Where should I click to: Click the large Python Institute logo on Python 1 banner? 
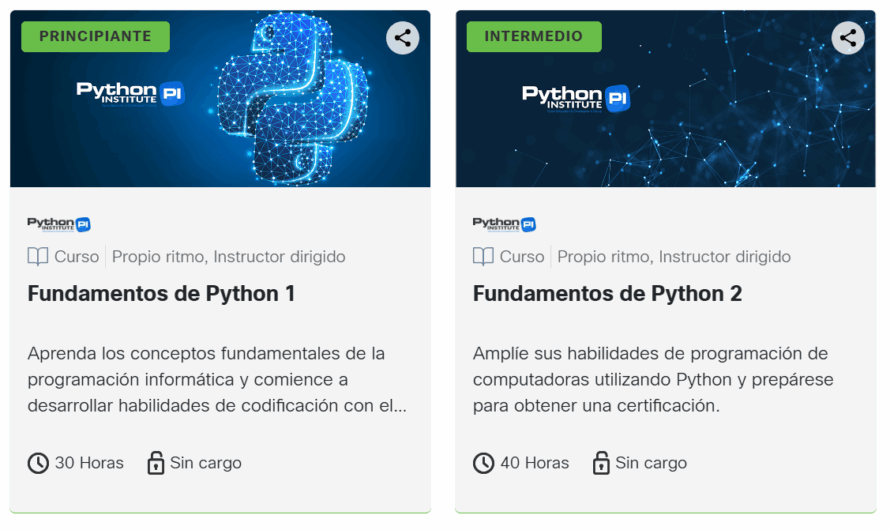point(131,94)
